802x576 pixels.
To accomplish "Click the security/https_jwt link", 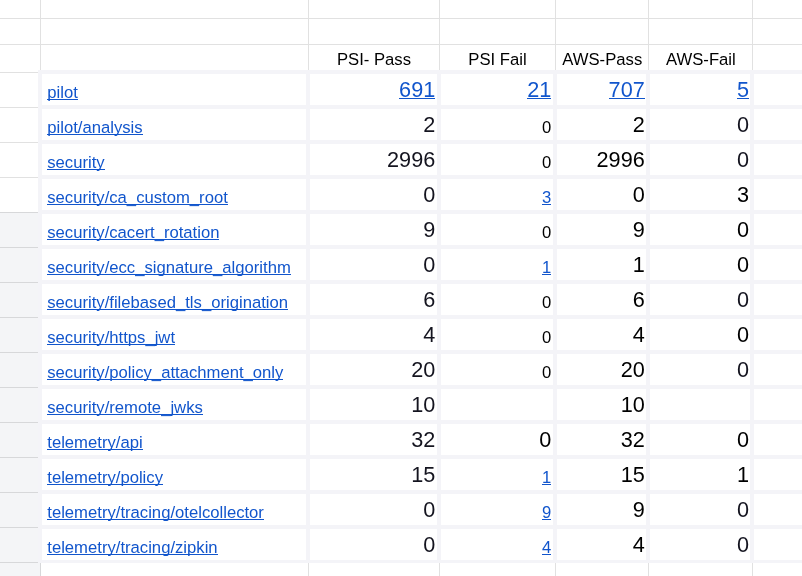I will (x=111, y=337).
